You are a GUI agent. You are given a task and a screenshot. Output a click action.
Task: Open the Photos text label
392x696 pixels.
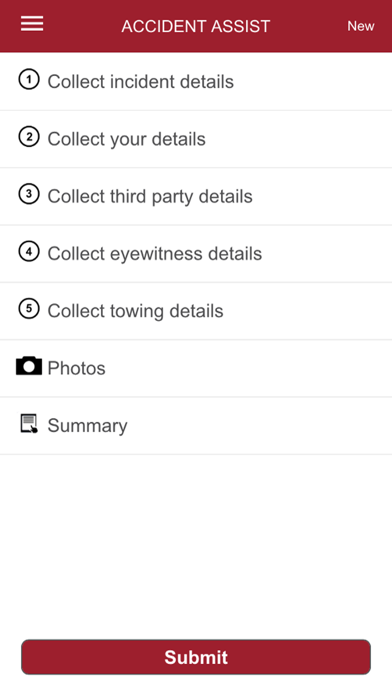[76, 368]
